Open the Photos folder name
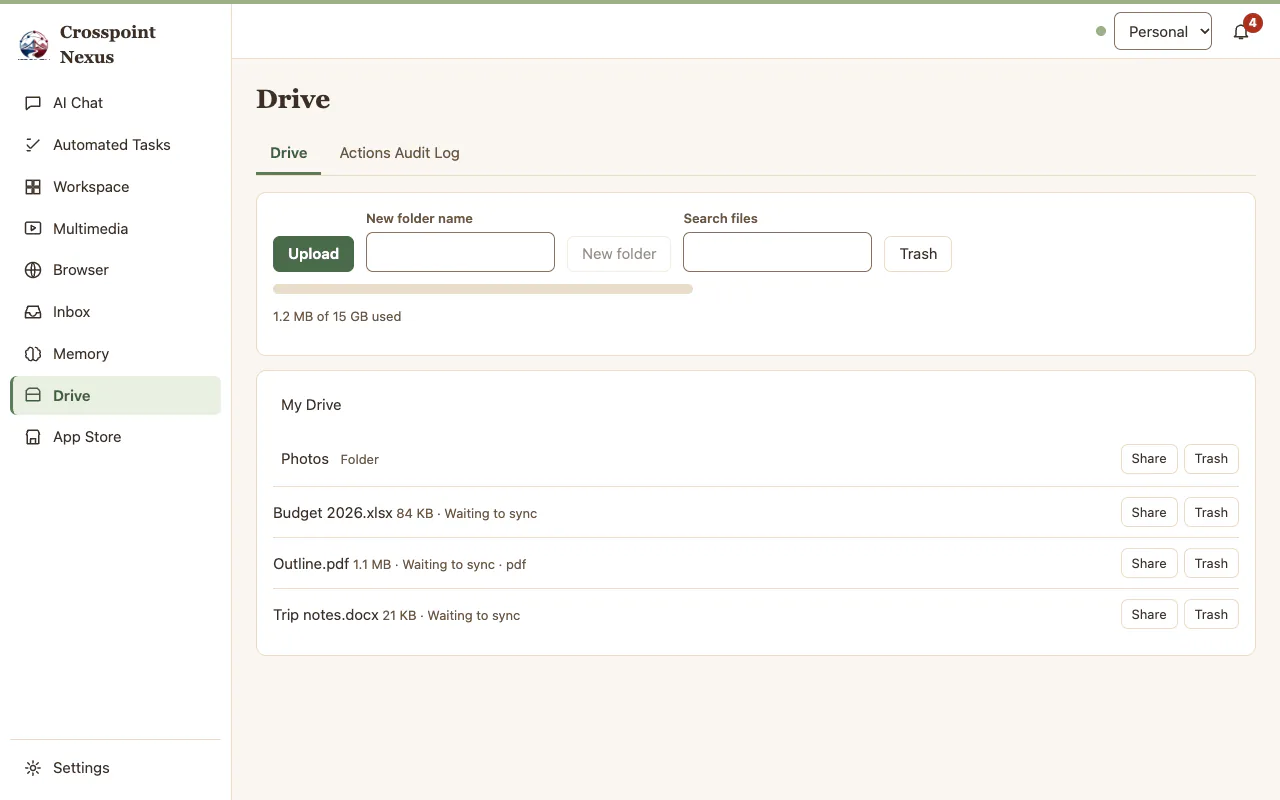The height and width of the screenshot is (800, 1280). [x=305, y=459]
